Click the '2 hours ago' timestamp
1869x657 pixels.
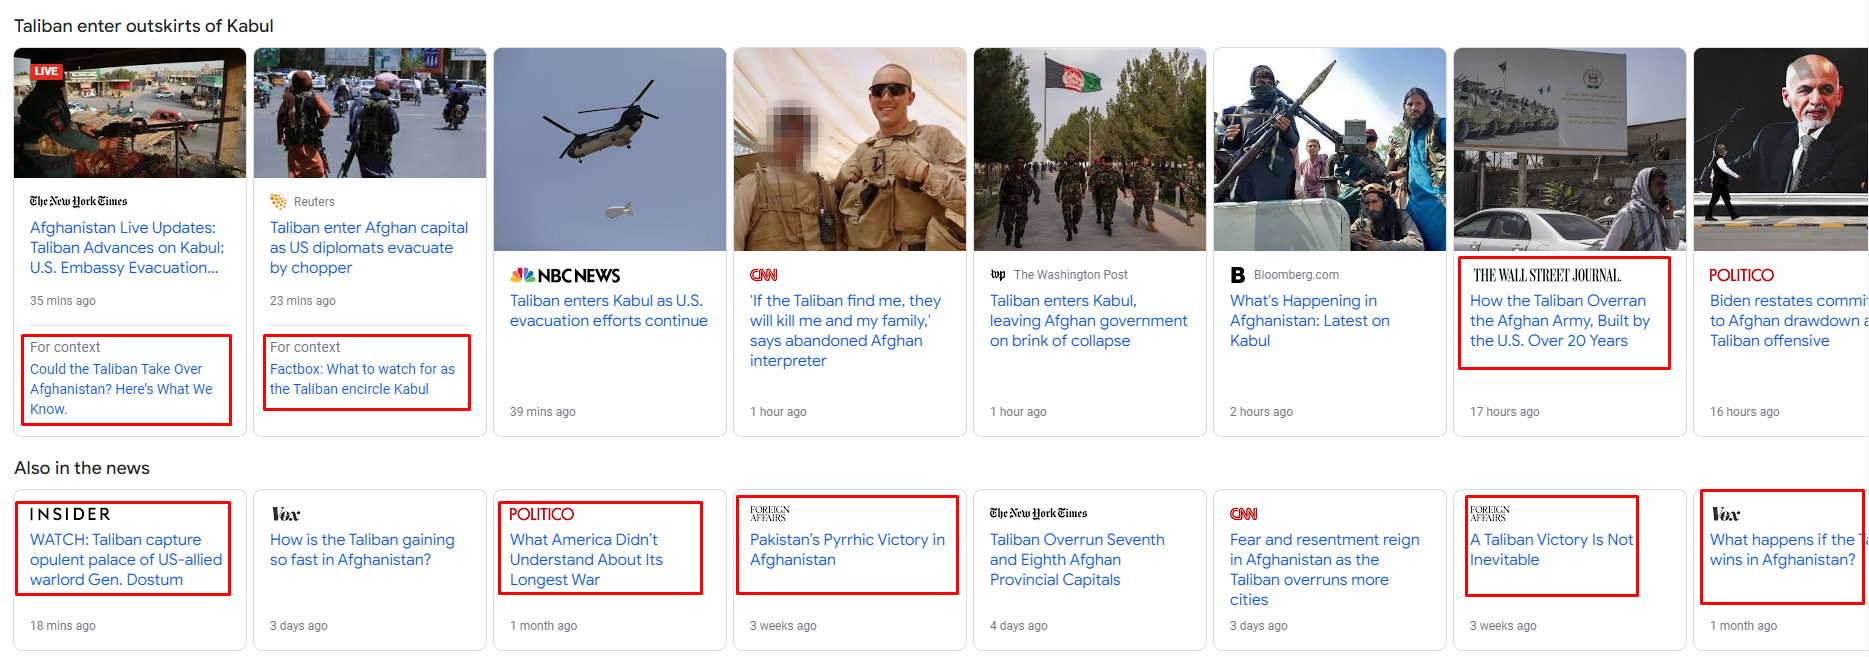pyautogui.click(x=1262, y=412)
